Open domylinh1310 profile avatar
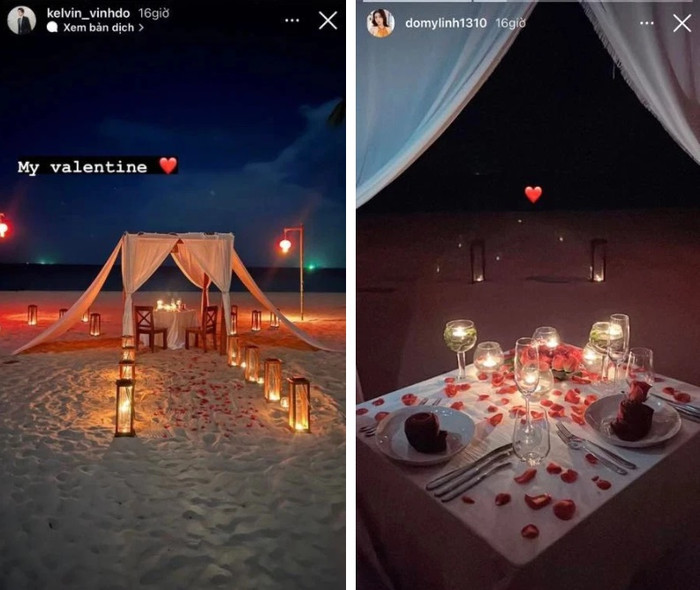The height and width of the screenshot is (590, 700). [x=380, y=22]
